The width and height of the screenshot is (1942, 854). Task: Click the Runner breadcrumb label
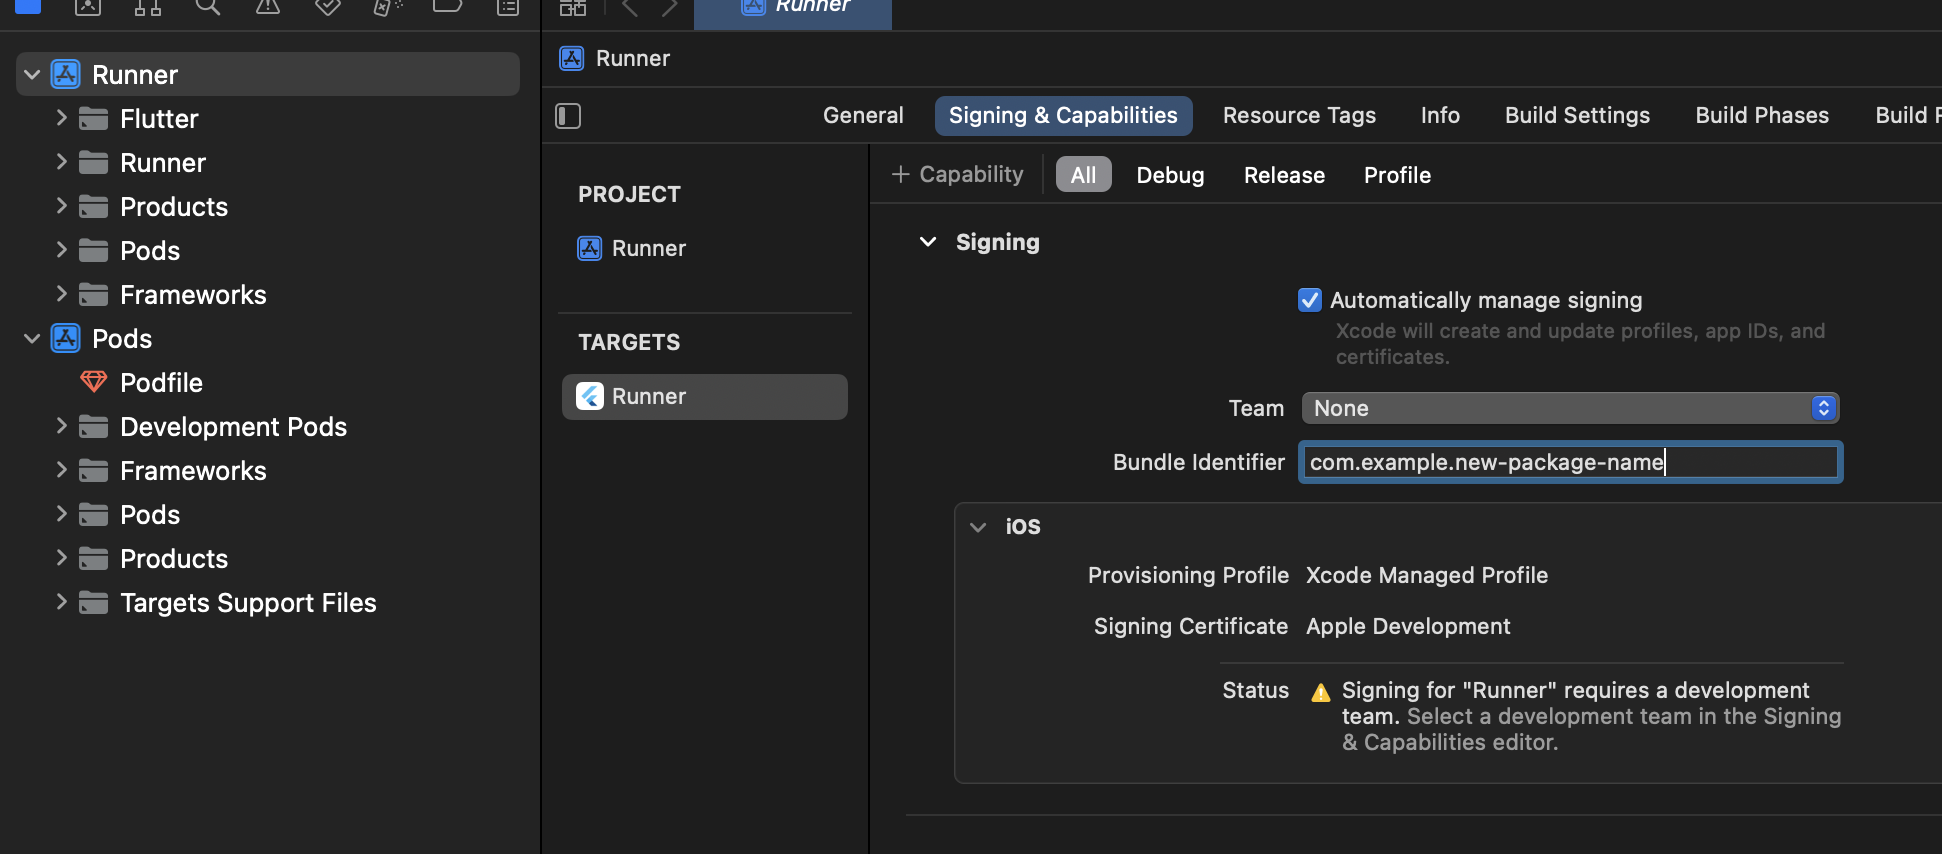[x=633, y=58]
